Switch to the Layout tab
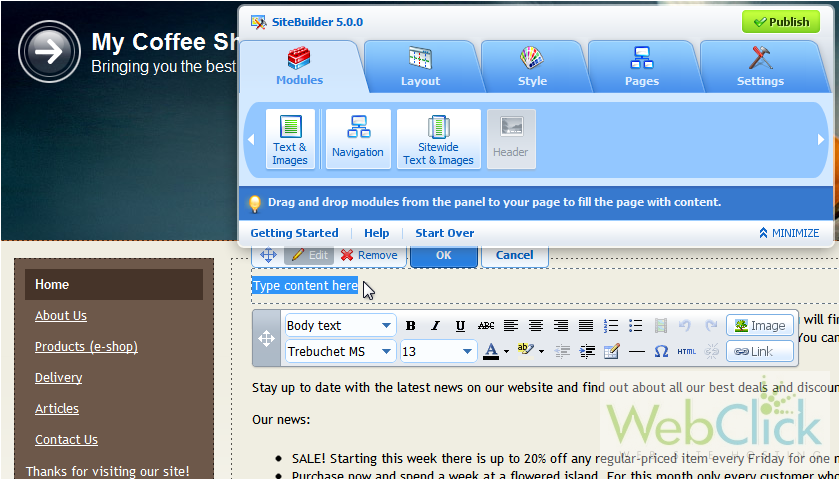The height and width of the screenshot is (480, 840). tap(420, 67)
